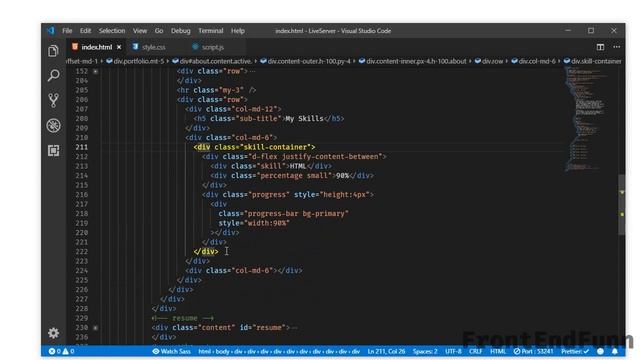Split the editor to the right
This screenshot has width=640, height=360.
600,47
